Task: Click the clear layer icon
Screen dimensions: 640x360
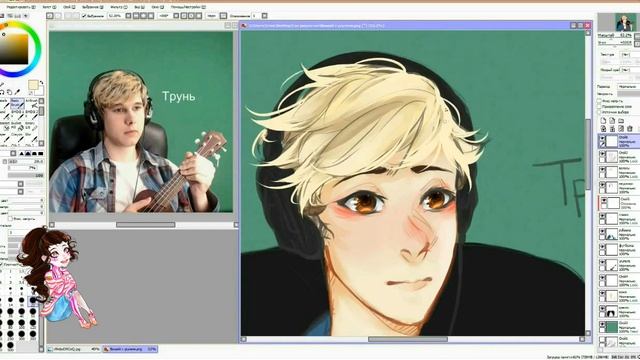Action: (x=621, y=129)
